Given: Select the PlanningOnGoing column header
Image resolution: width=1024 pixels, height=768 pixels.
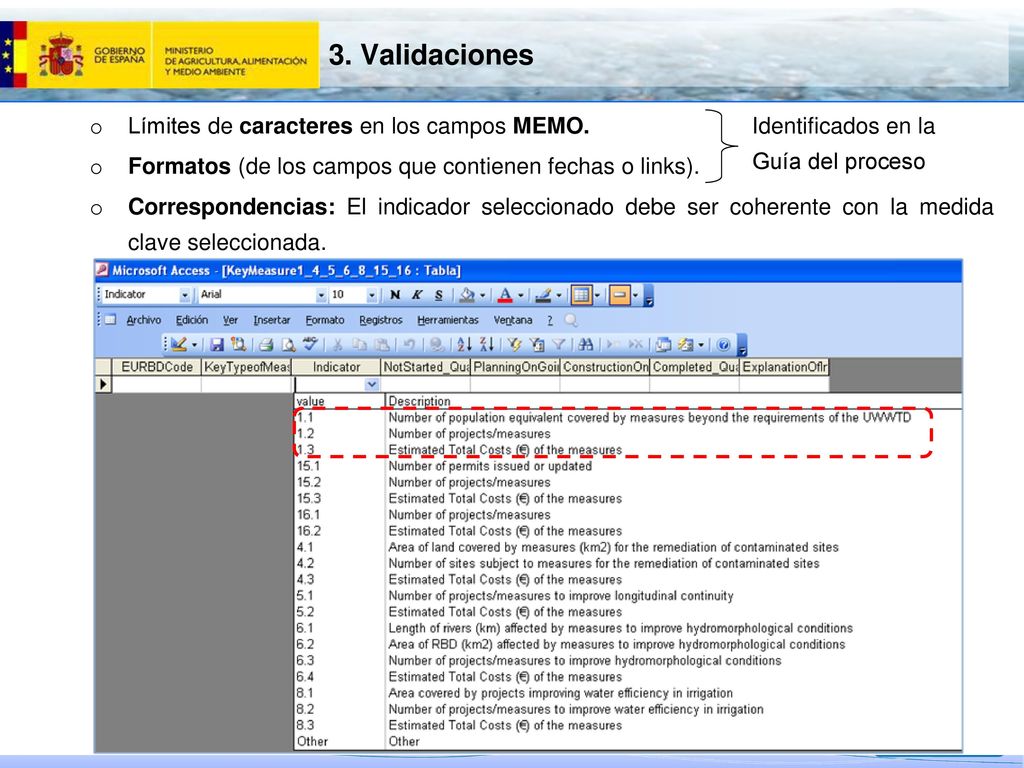Looking at the screenshot, I should tap(516, 367).
